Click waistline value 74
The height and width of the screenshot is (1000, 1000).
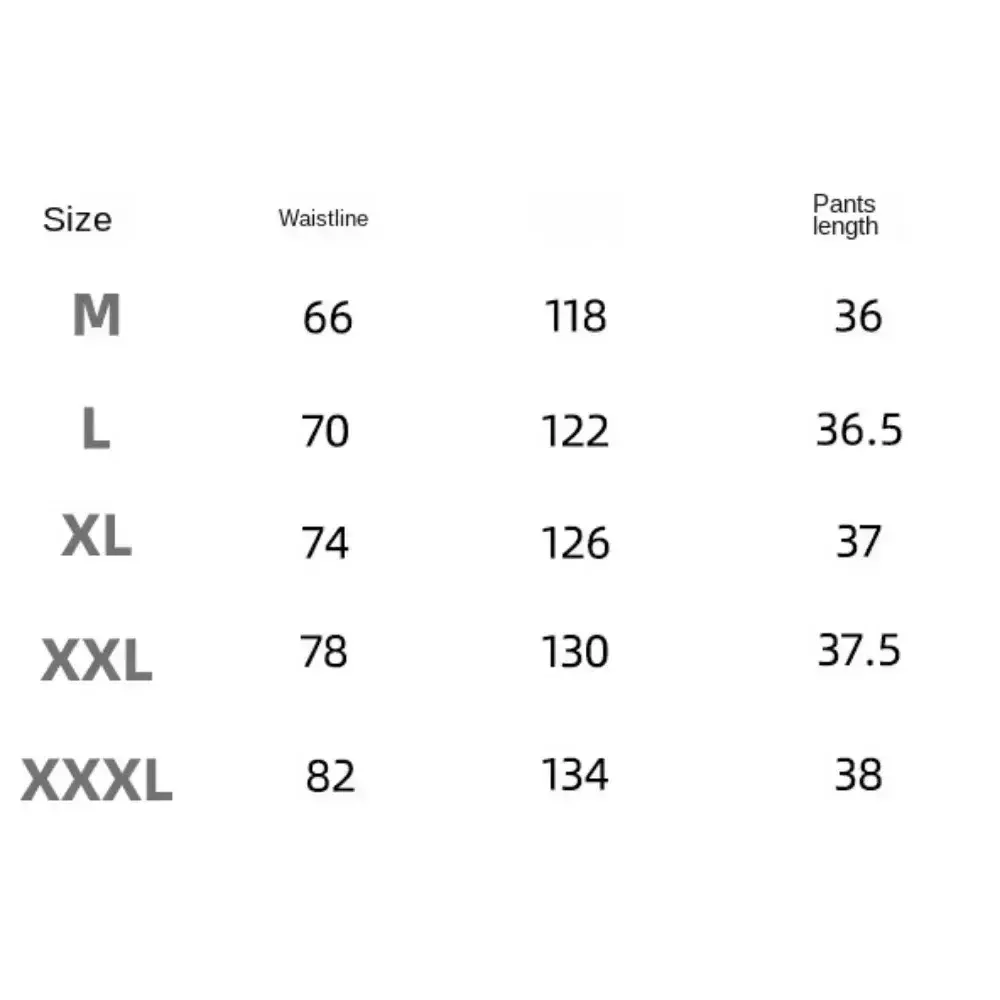tap(325, 543)
